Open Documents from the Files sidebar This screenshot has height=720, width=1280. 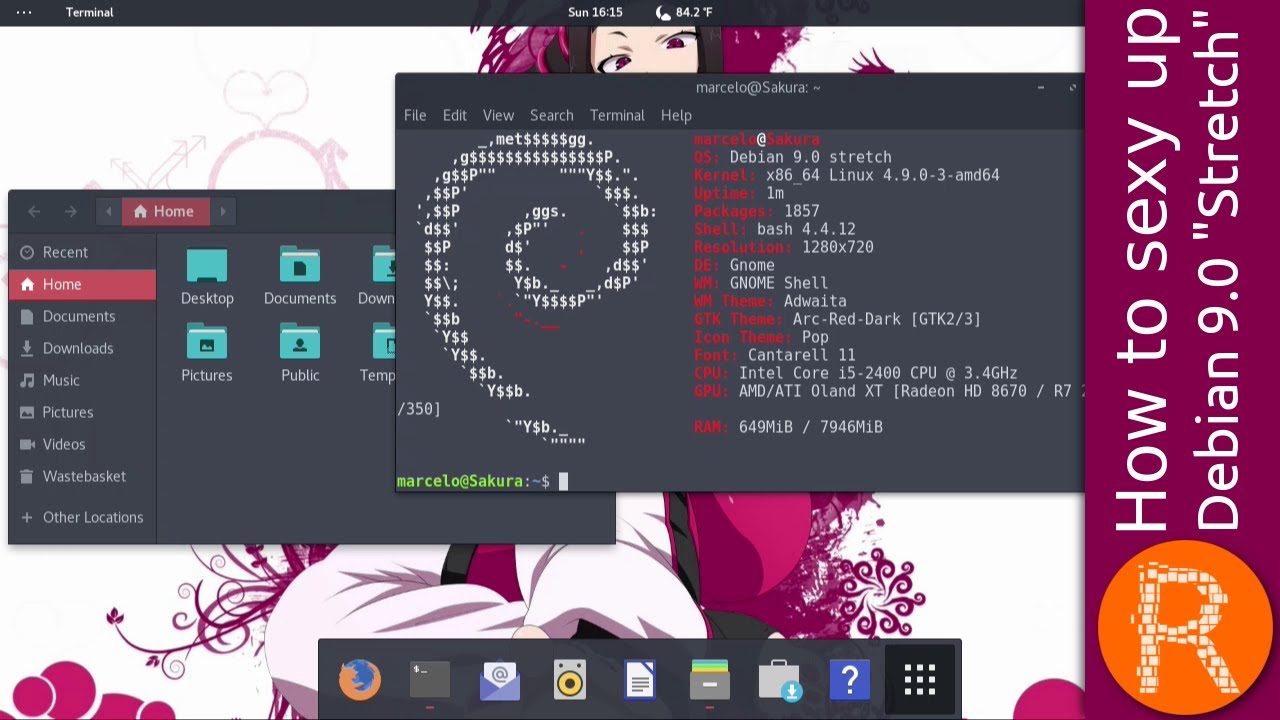click(x=82, y=316)
